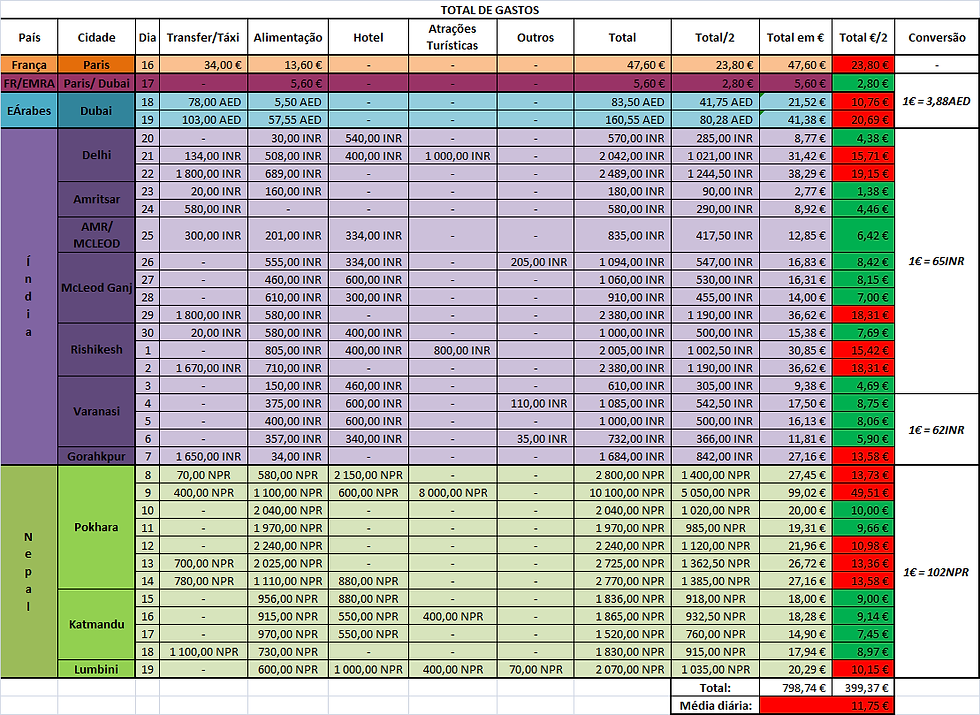Viewport: 980px width, 715px height.
Task: Click the 'Lumbini' city cell
Action: (x=96, y=669)
